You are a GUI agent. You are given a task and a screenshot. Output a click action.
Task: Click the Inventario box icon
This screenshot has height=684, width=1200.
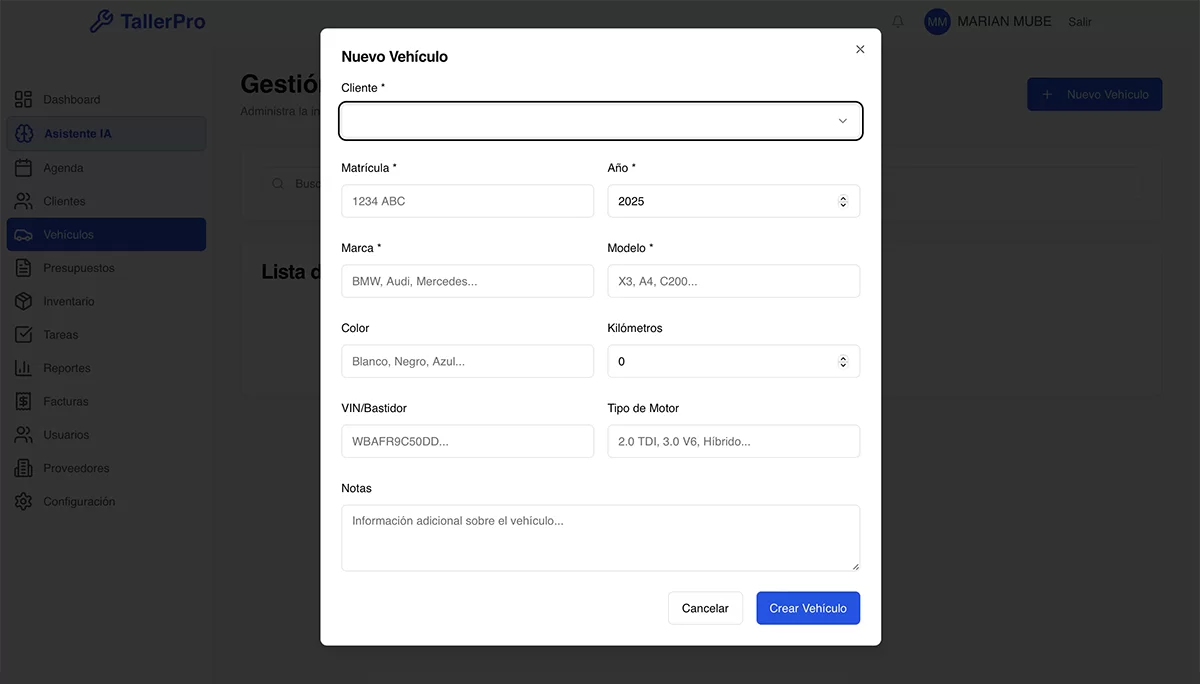[x=23, y=301]
